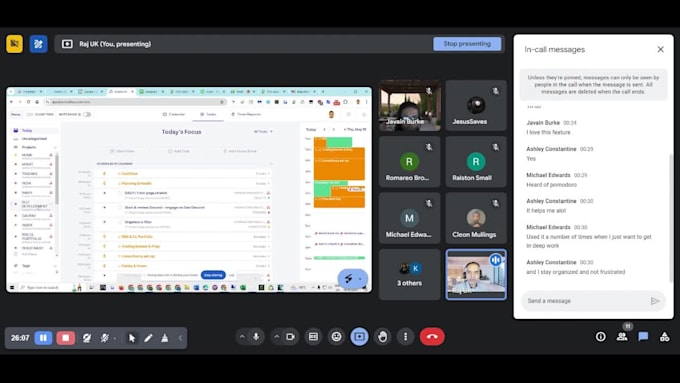
Task: Open audio settings chevron beside microphone
Action: click(242, 337)
